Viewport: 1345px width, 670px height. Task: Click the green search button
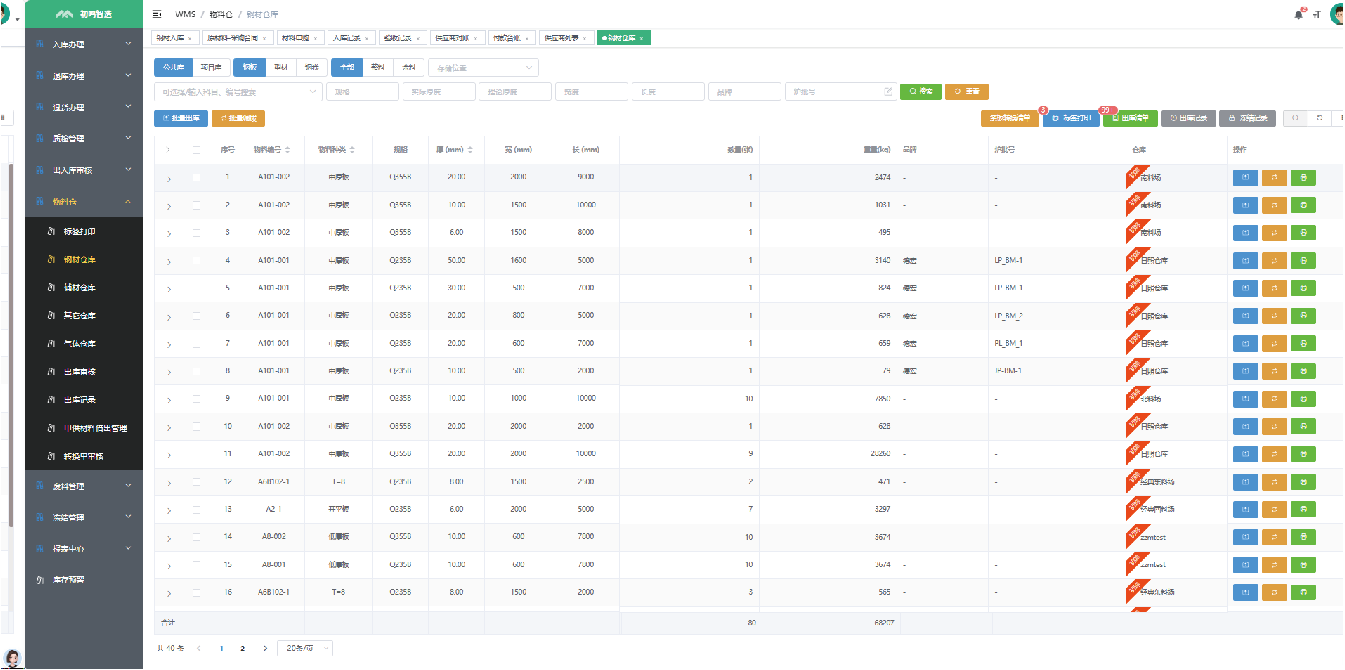click(921, 92)
